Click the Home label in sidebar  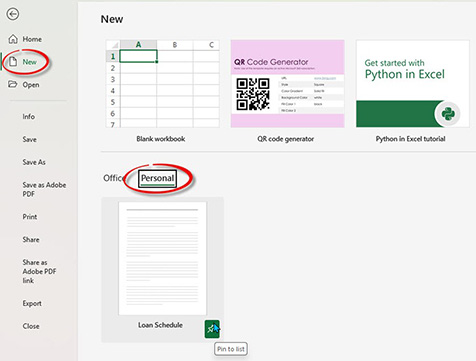point(32,39)
